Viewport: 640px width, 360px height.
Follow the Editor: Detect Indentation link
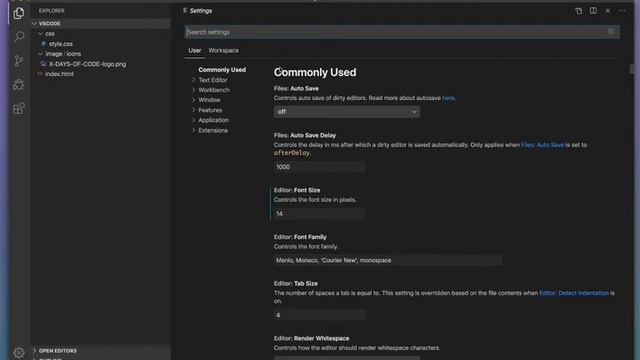(x=574, y=293)
